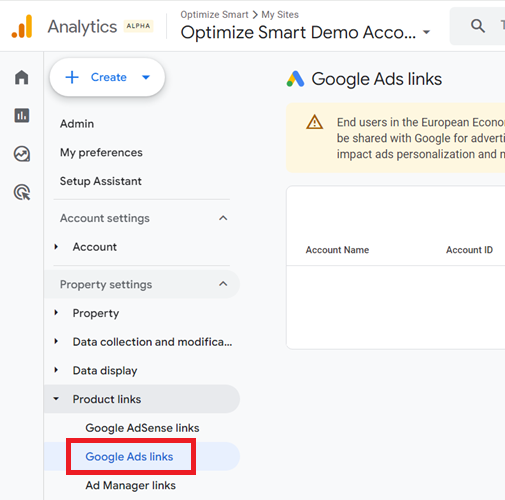Click the Property tree item label
Image resolution: width=505 pixels, height=500 pixels.
96,313
